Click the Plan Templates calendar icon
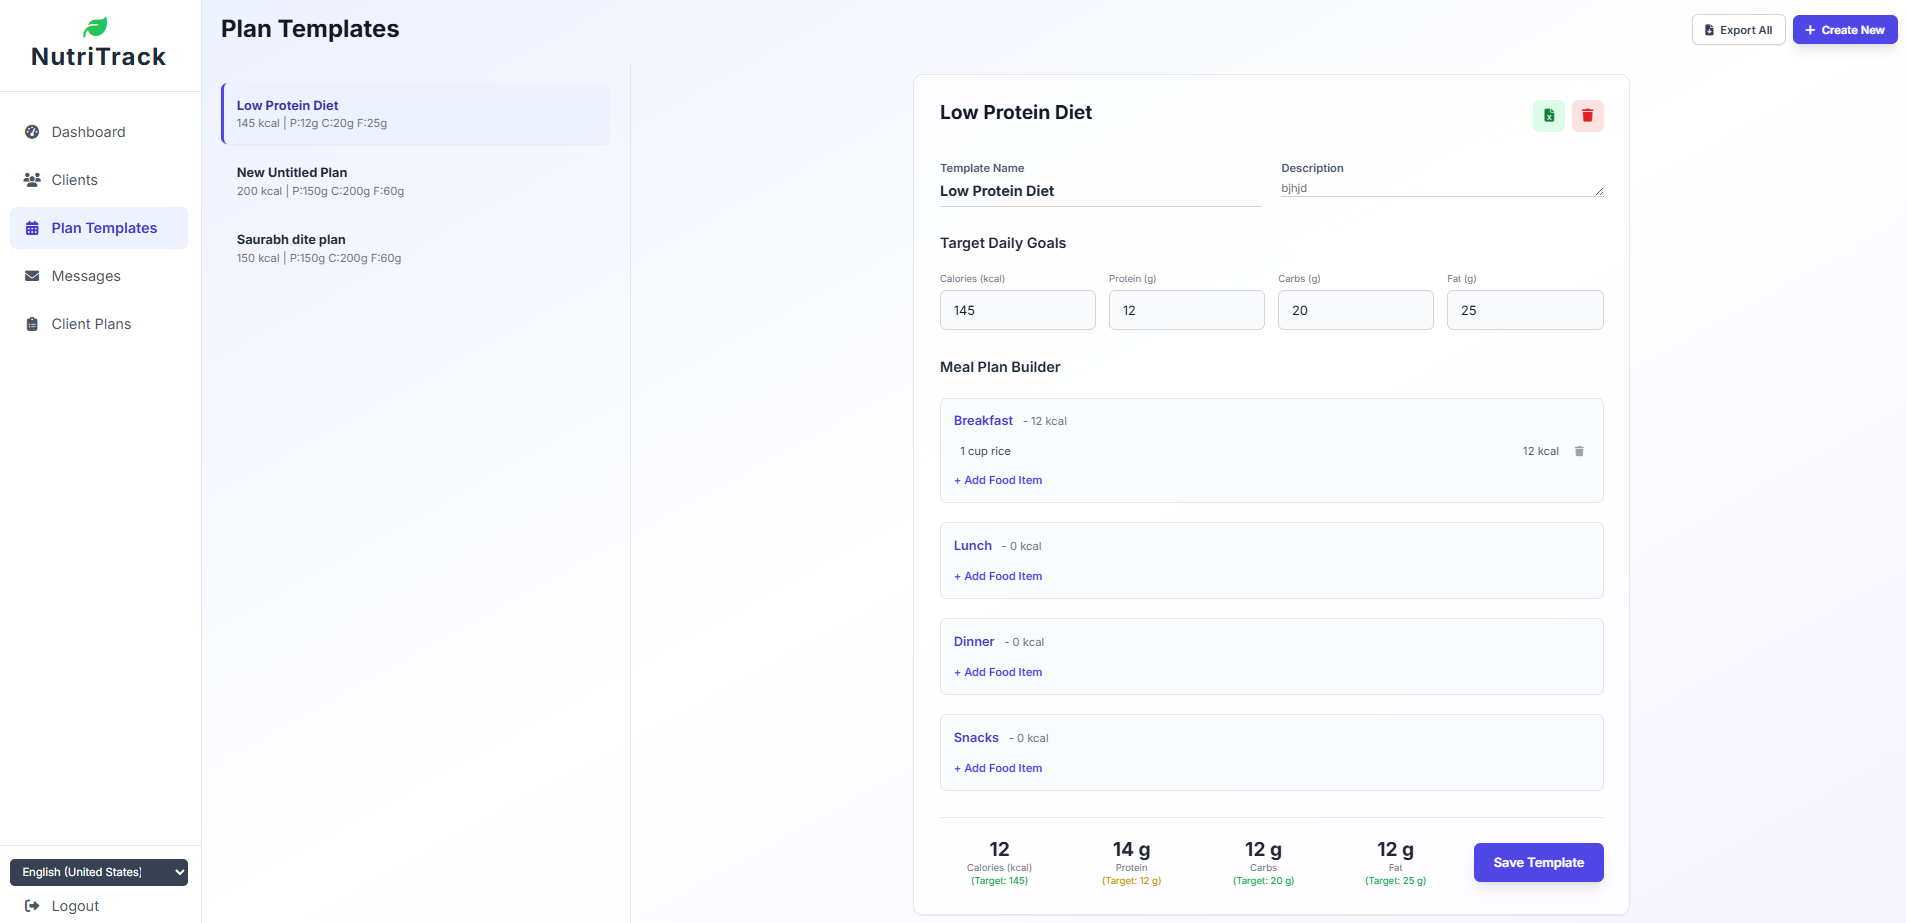 (x=31, y=227)
